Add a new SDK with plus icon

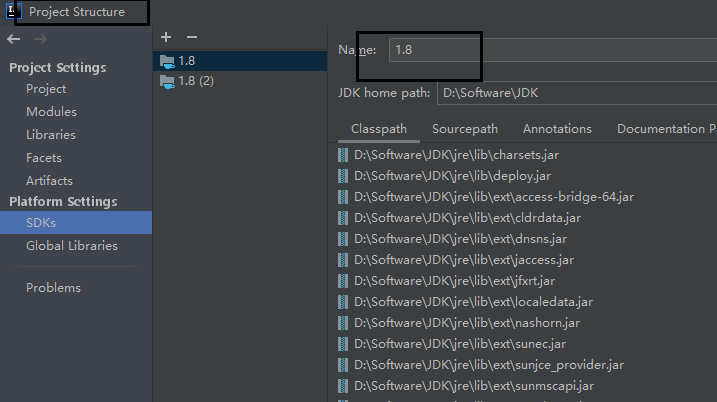[x=166, y=37]
